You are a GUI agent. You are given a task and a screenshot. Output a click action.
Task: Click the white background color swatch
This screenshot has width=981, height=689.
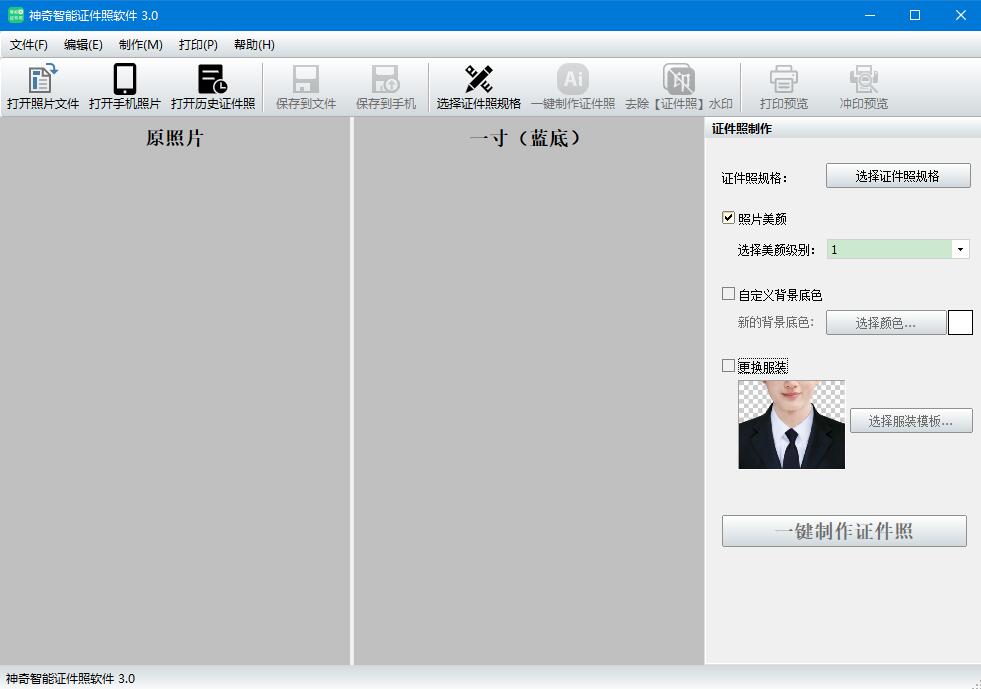960,323
